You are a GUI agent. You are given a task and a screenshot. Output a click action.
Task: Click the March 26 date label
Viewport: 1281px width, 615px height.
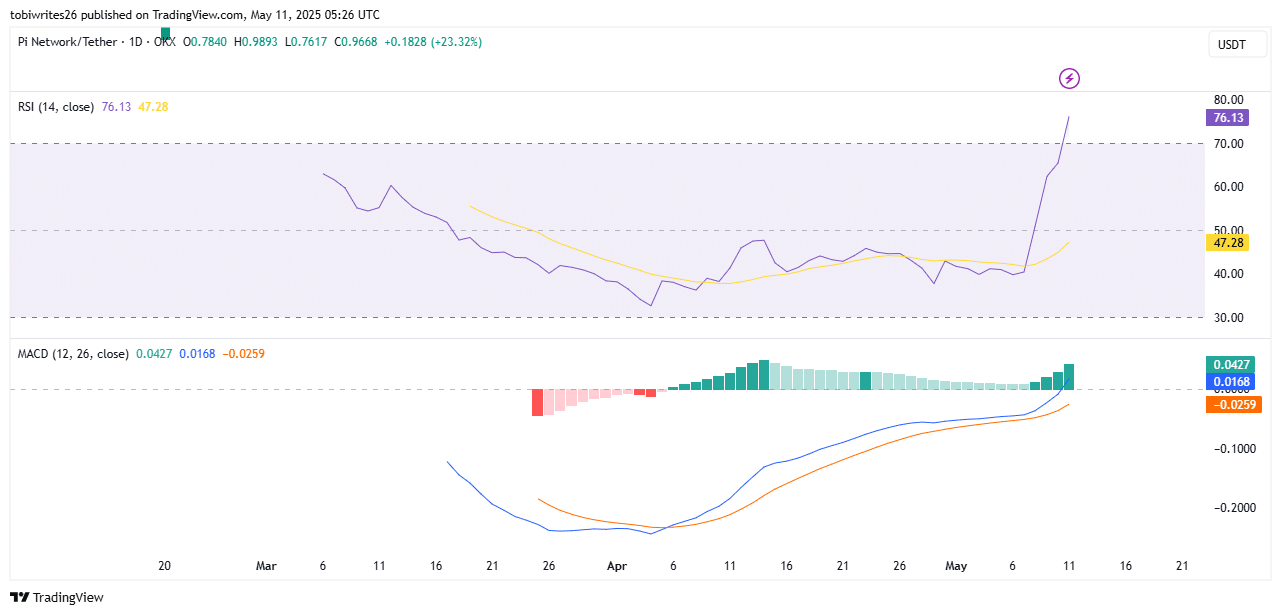549,566
